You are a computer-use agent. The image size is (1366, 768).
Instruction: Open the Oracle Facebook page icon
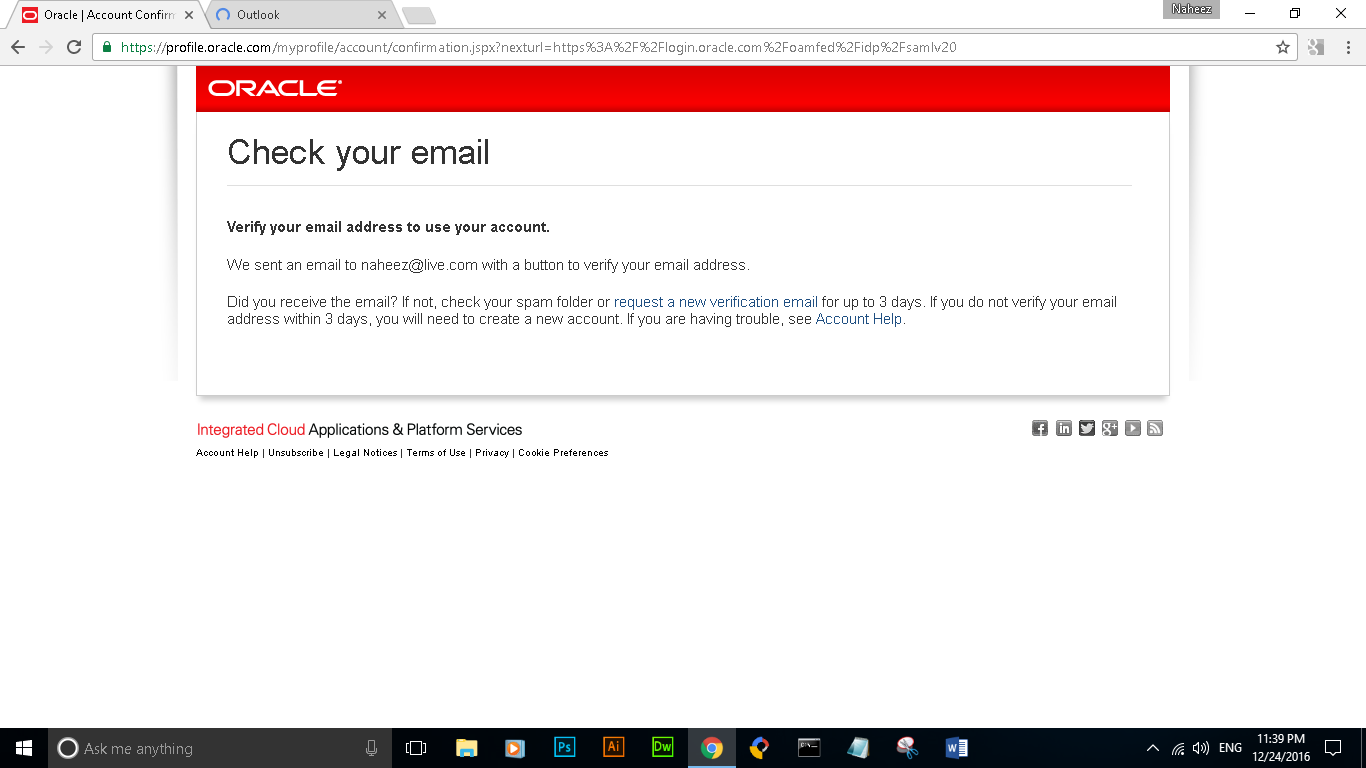pos(1040,428)
